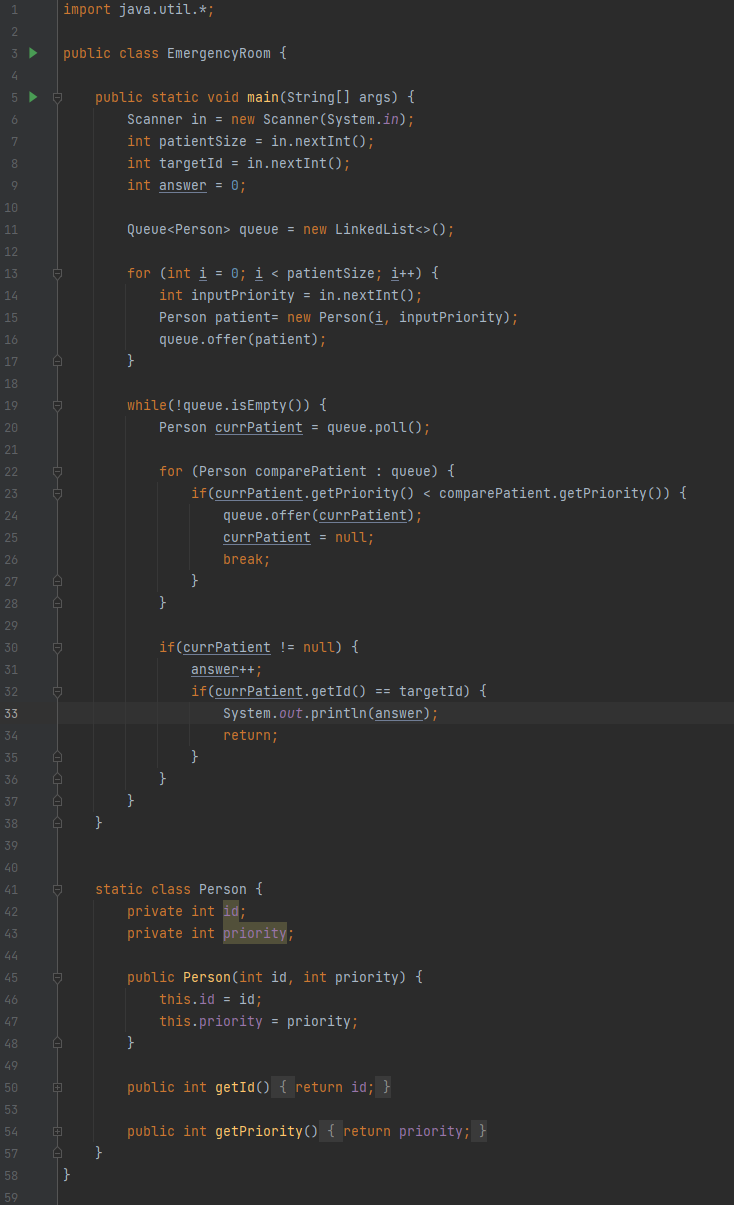Click 'Scanner(System.in)' constructor call
Image resolution: width=734 pixels, height=1205 pixels.
[x=335, y=119]
